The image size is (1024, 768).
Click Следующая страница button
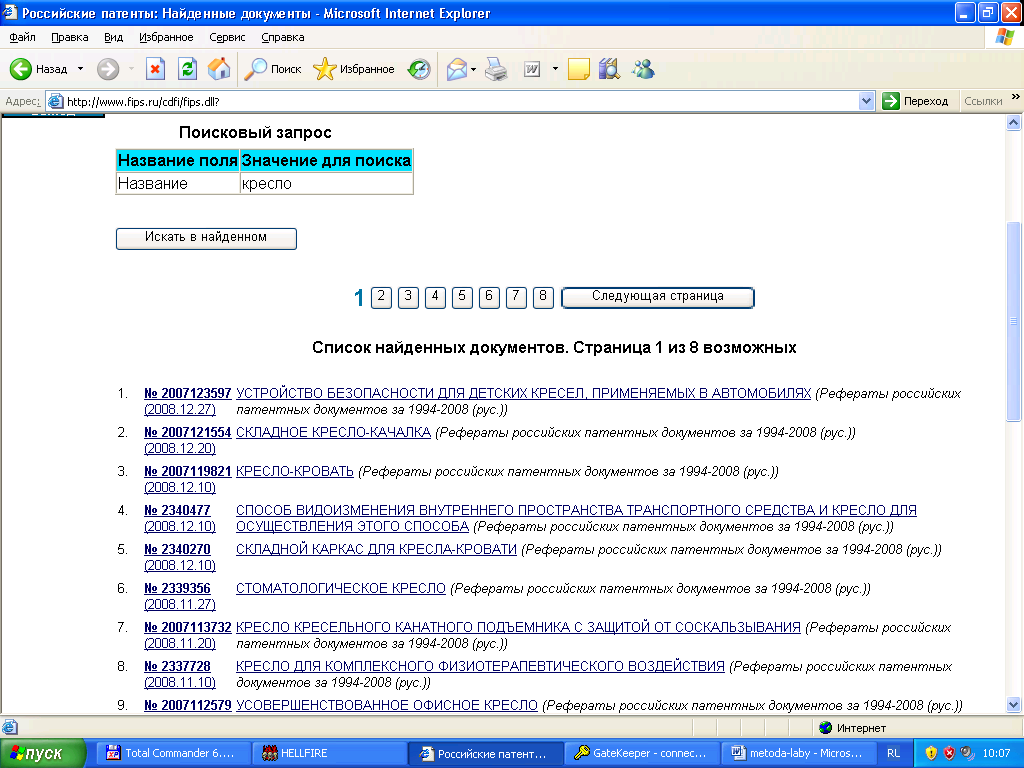[658, 297]
